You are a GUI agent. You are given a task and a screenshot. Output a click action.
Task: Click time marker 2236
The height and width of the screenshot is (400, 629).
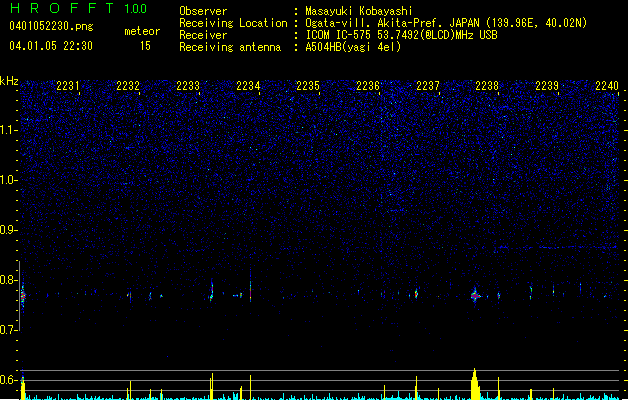click(x=368, y=86)
